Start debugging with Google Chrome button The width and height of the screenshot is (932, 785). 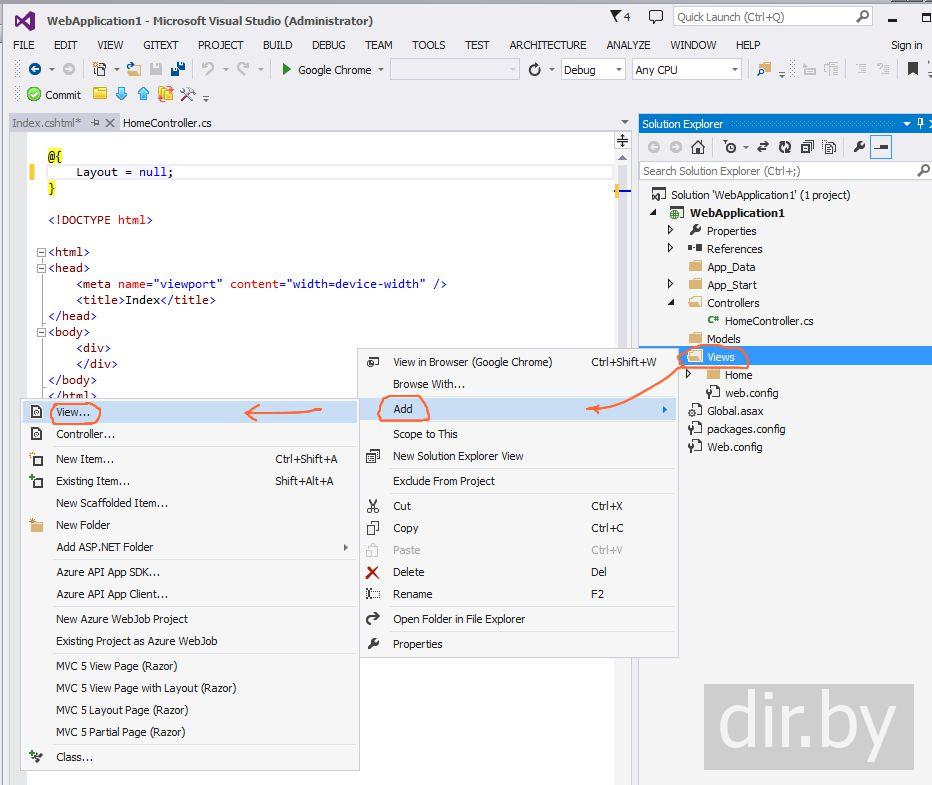pyautogui.click(x=326, y=70)
